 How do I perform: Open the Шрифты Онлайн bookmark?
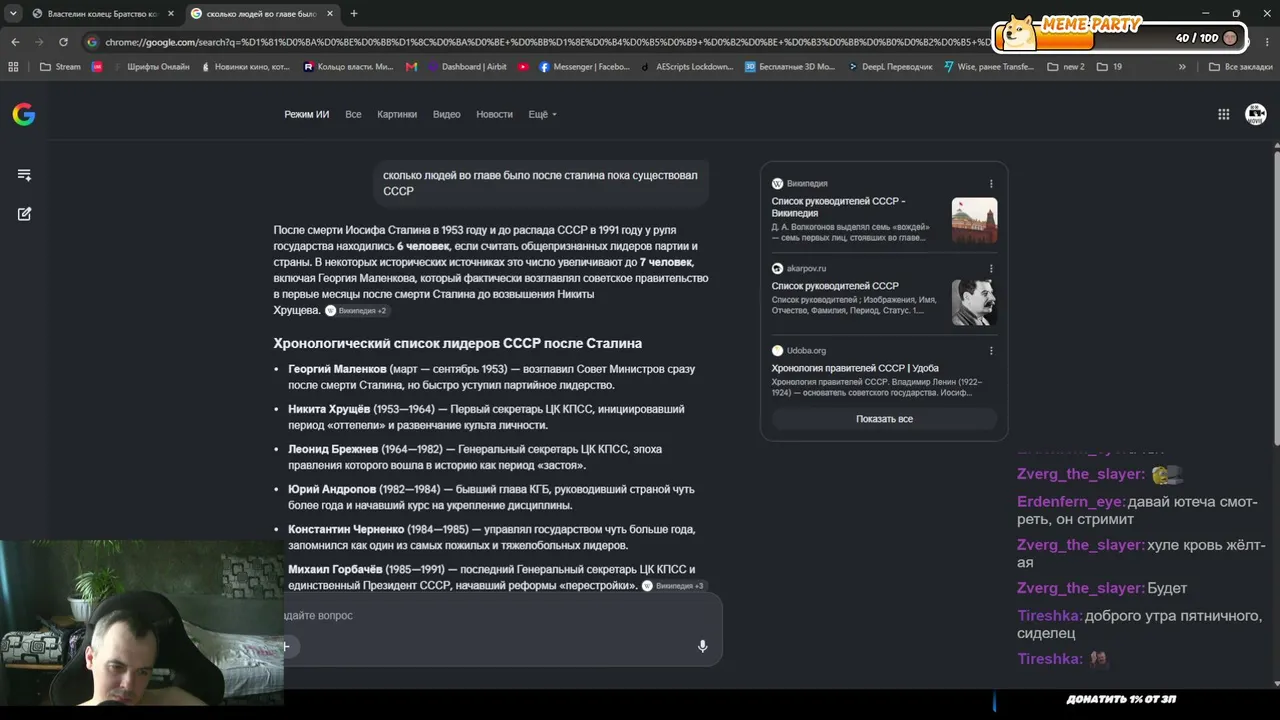150,67
